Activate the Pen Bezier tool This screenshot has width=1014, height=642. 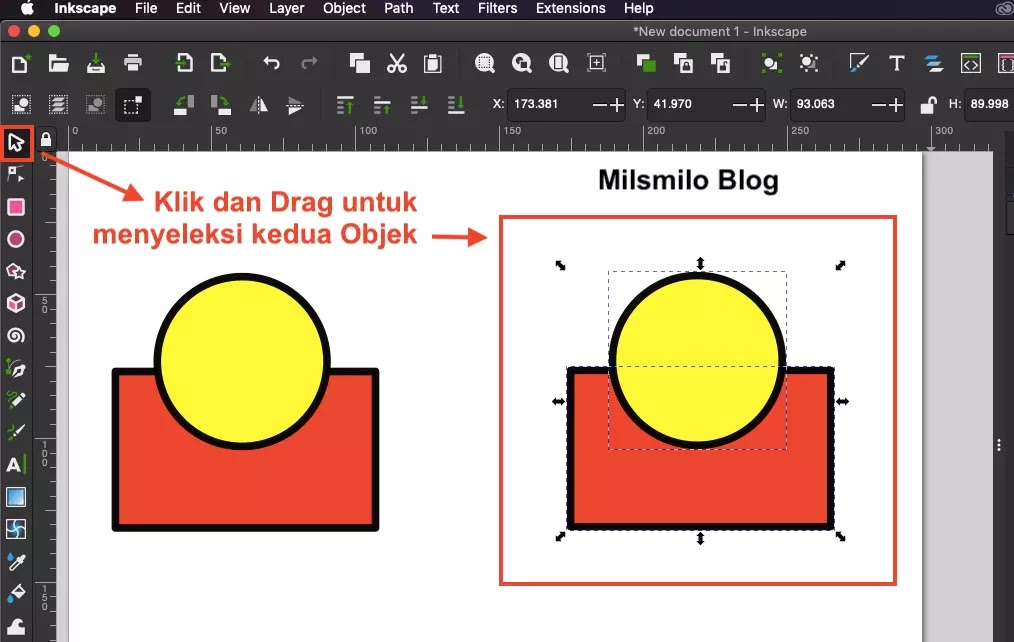coord(16,369)
